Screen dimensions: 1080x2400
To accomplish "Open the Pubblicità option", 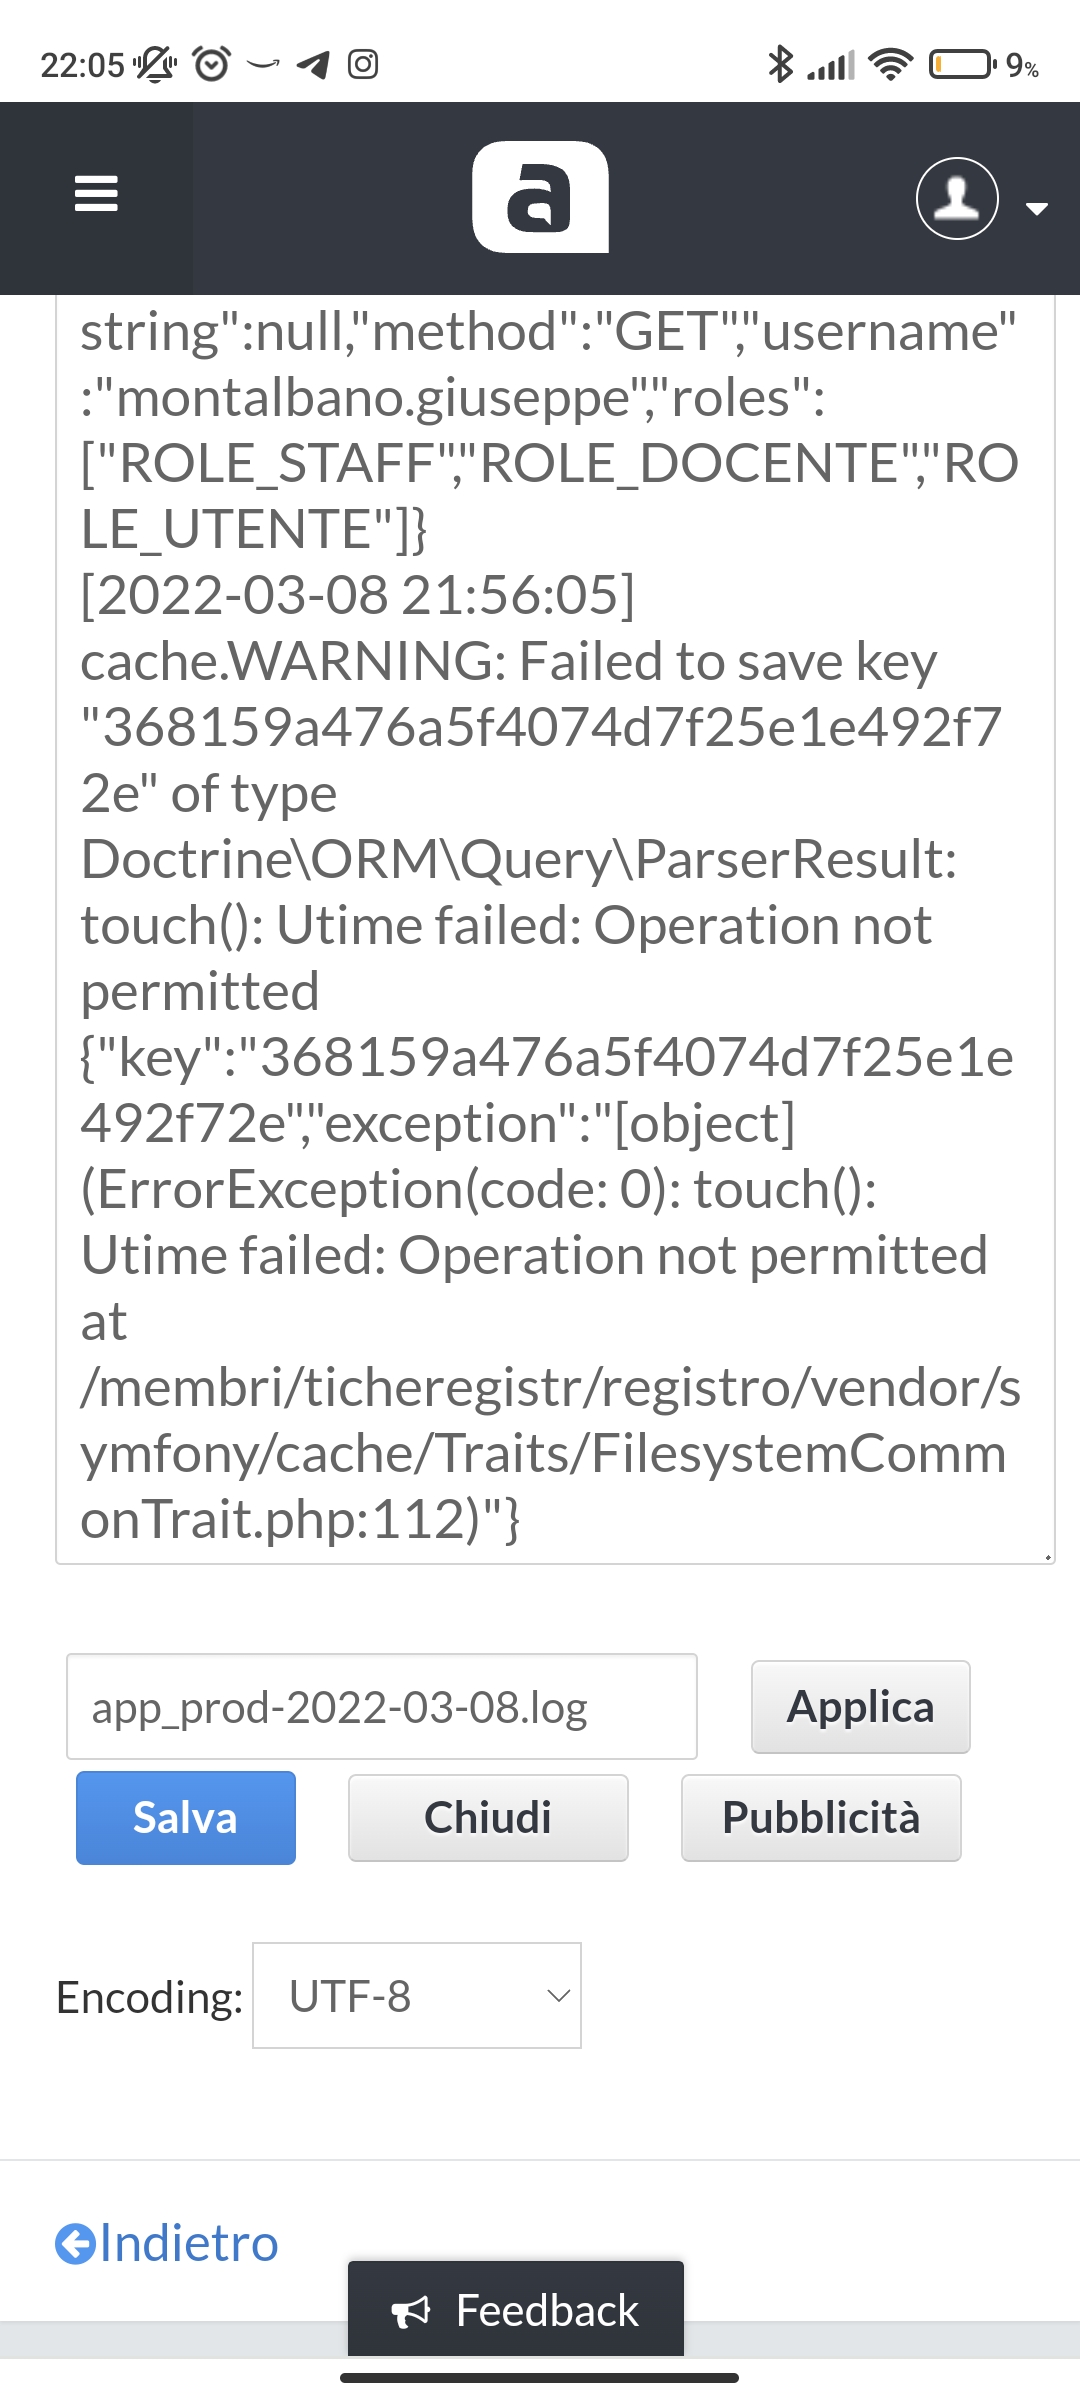I will click(820, 1817).
